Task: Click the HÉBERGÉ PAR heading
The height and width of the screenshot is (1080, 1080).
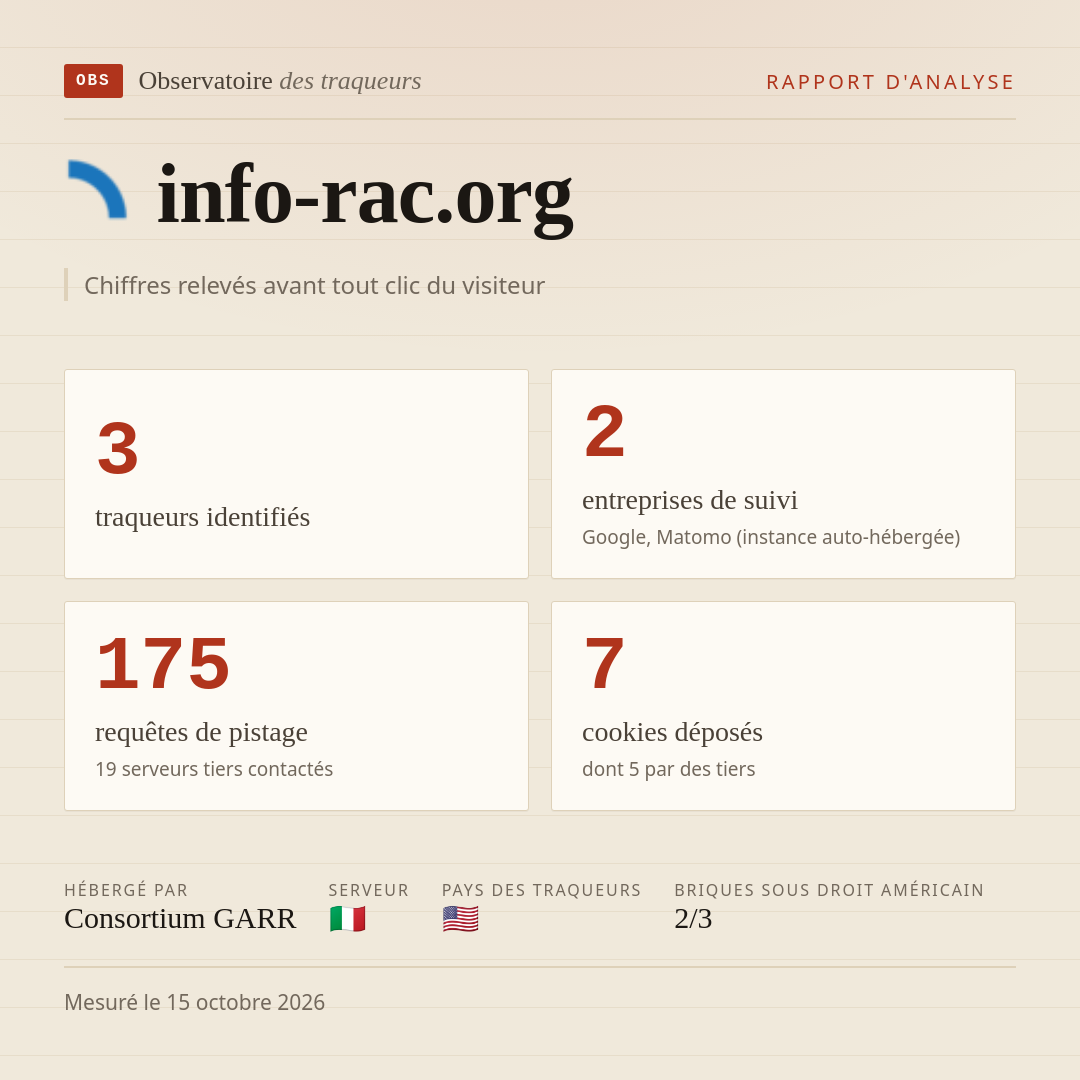Action: [x=126, y=890]
